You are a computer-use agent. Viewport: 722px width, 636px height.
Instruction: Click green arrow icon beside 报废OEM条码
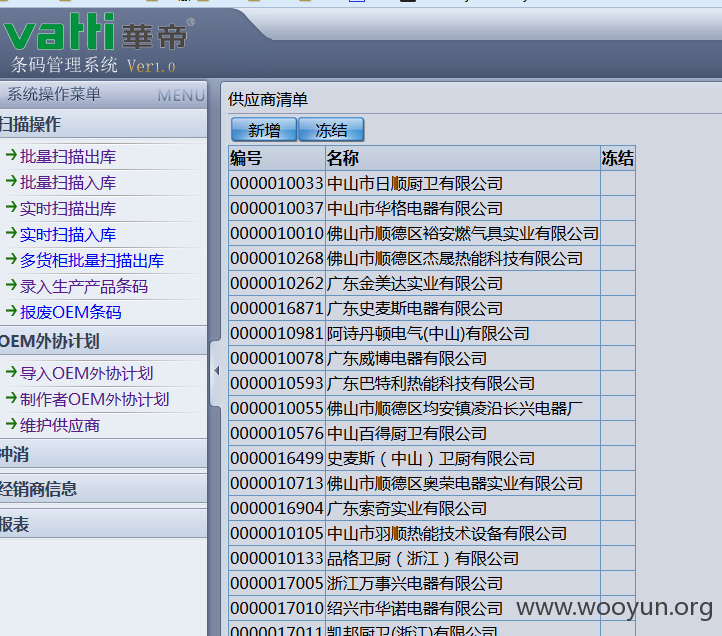tap(12, 311)
